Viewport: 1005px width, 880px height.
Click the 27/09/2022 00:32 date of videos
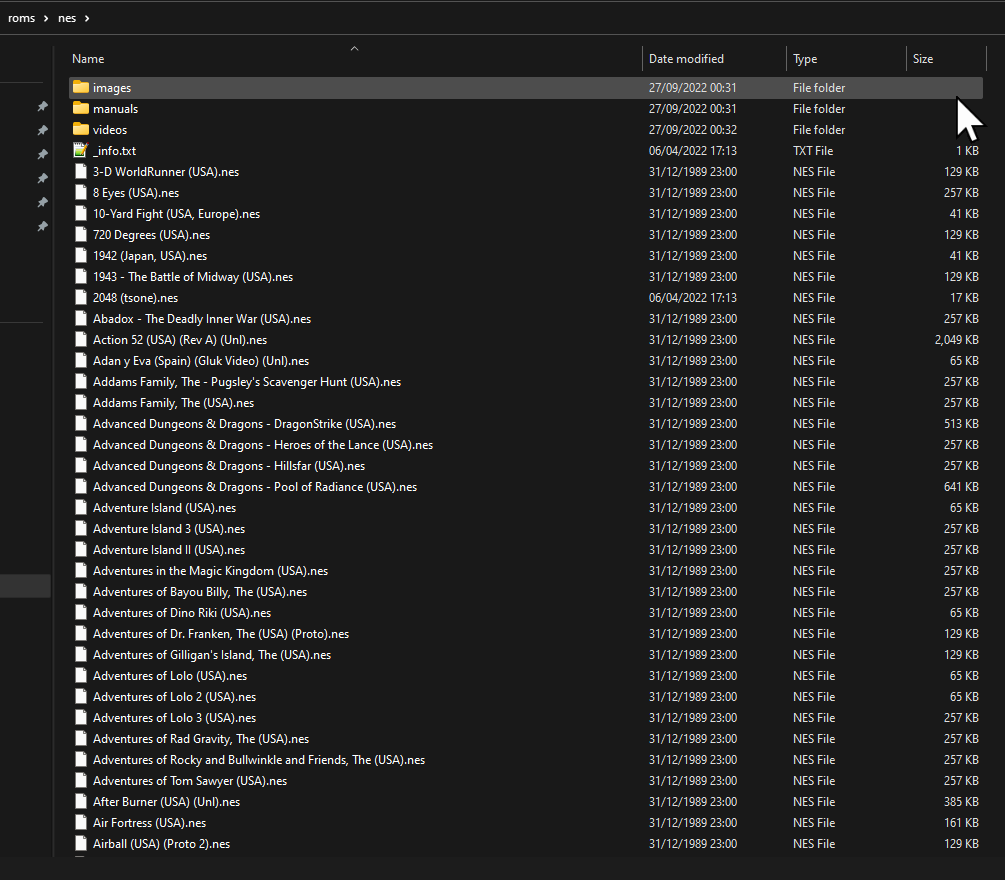coord(692,129)
